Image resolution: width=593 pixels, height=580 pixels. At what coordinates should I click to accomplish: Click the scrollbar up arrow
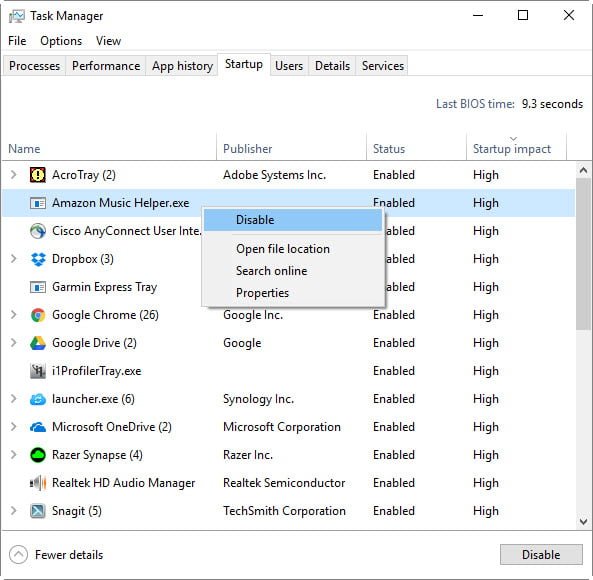tap(583, 170)
